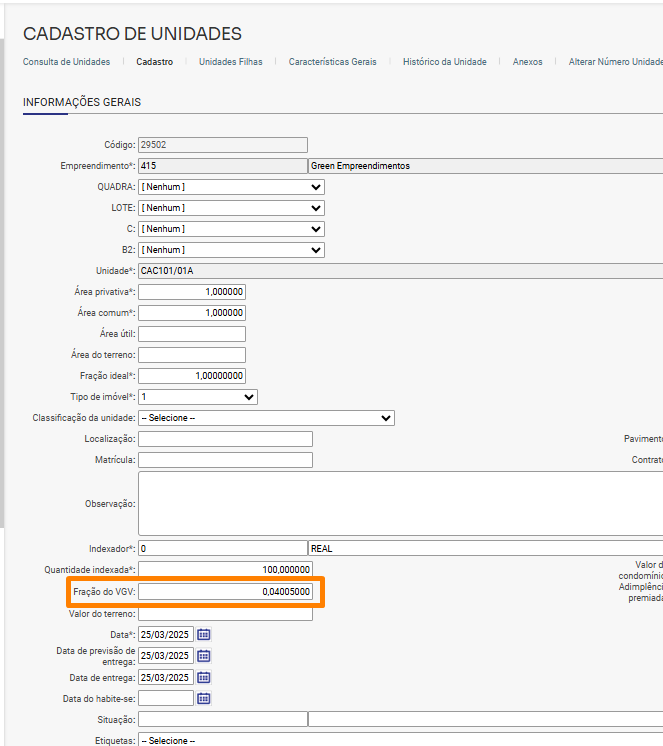Click inside the Observação text area
663x746 pixels.
(x=400, y=504)
